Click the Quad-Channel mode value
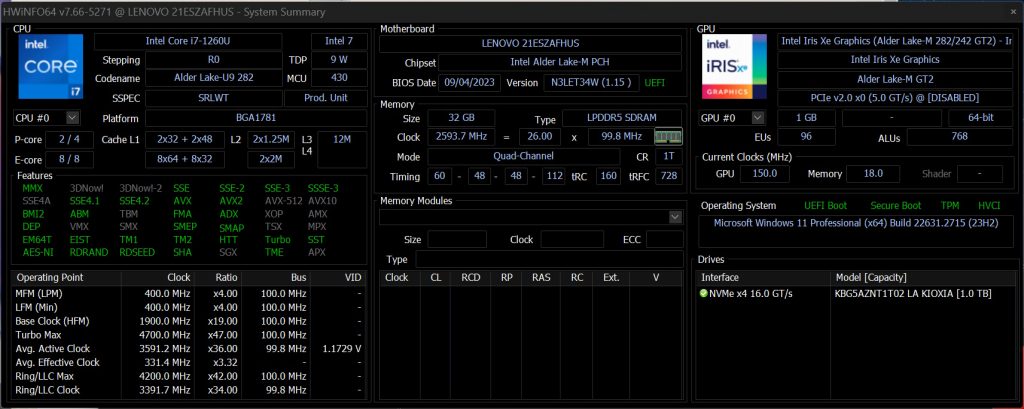 524,157
